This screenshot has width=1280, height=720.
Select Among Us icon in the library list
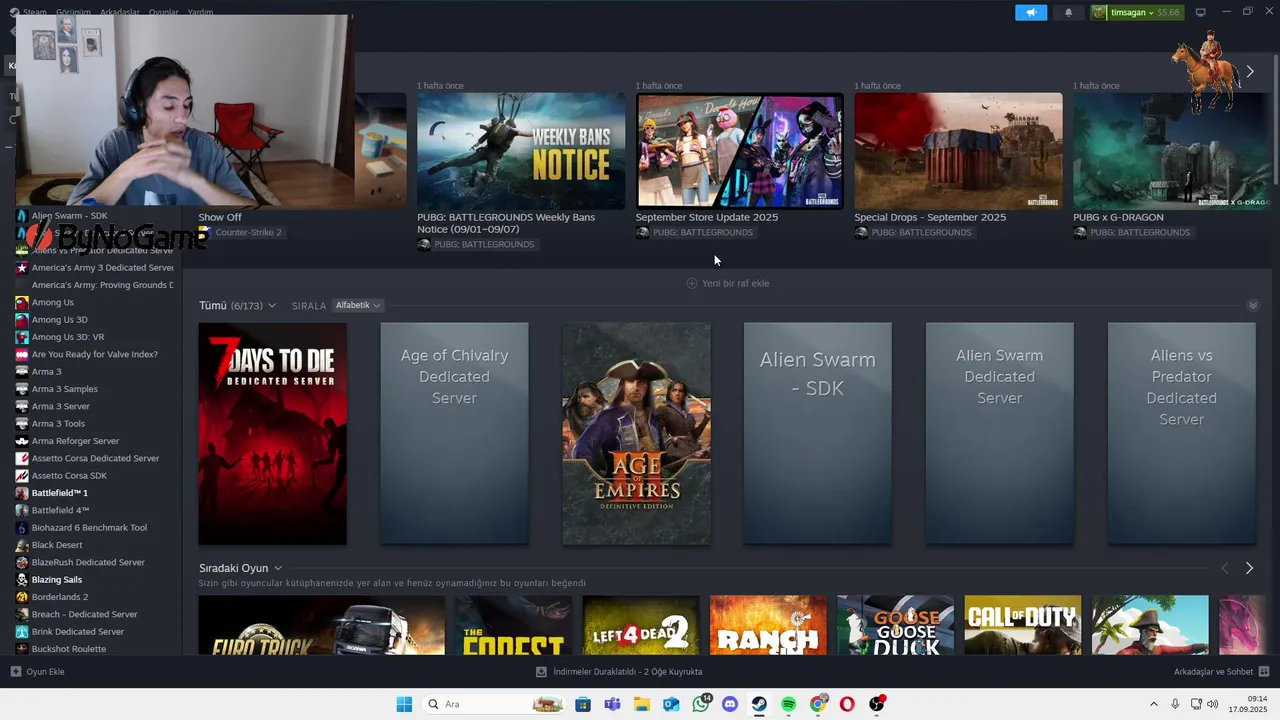pos(22,302)
